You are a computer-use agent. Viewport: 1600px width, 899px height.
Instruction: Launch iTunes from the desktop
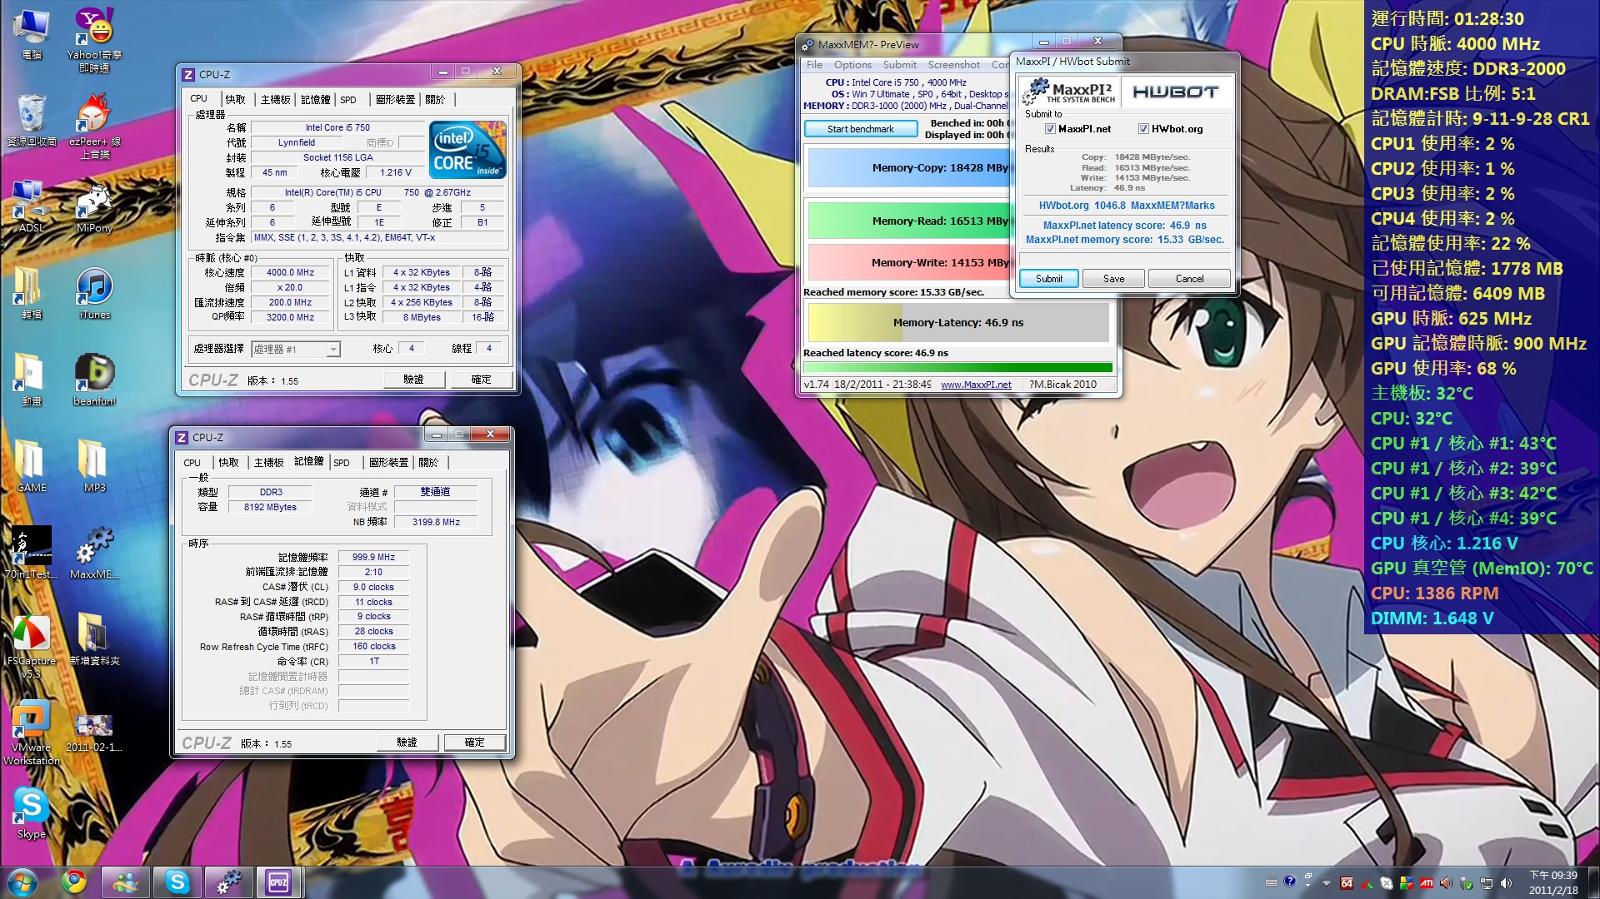94,294
